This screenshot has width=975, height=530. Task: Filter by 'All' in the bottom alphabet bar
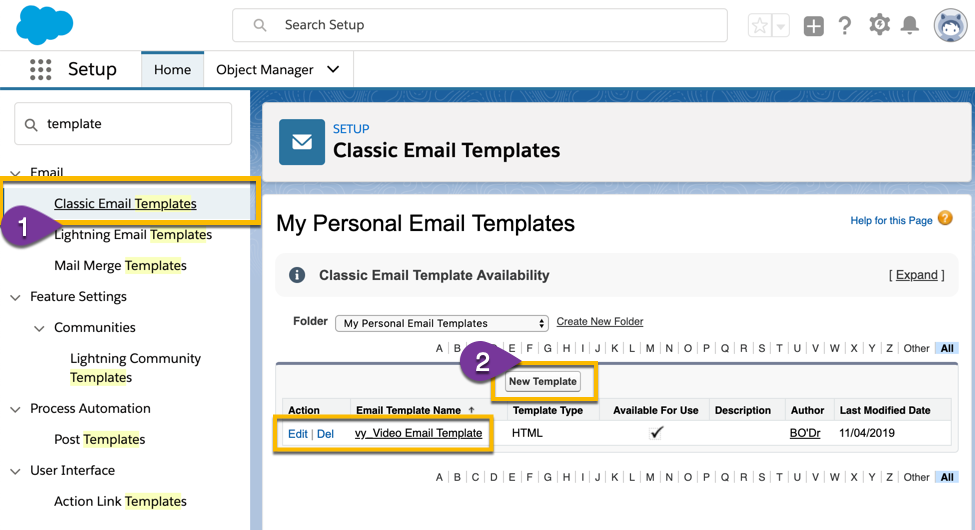[947, 477]
